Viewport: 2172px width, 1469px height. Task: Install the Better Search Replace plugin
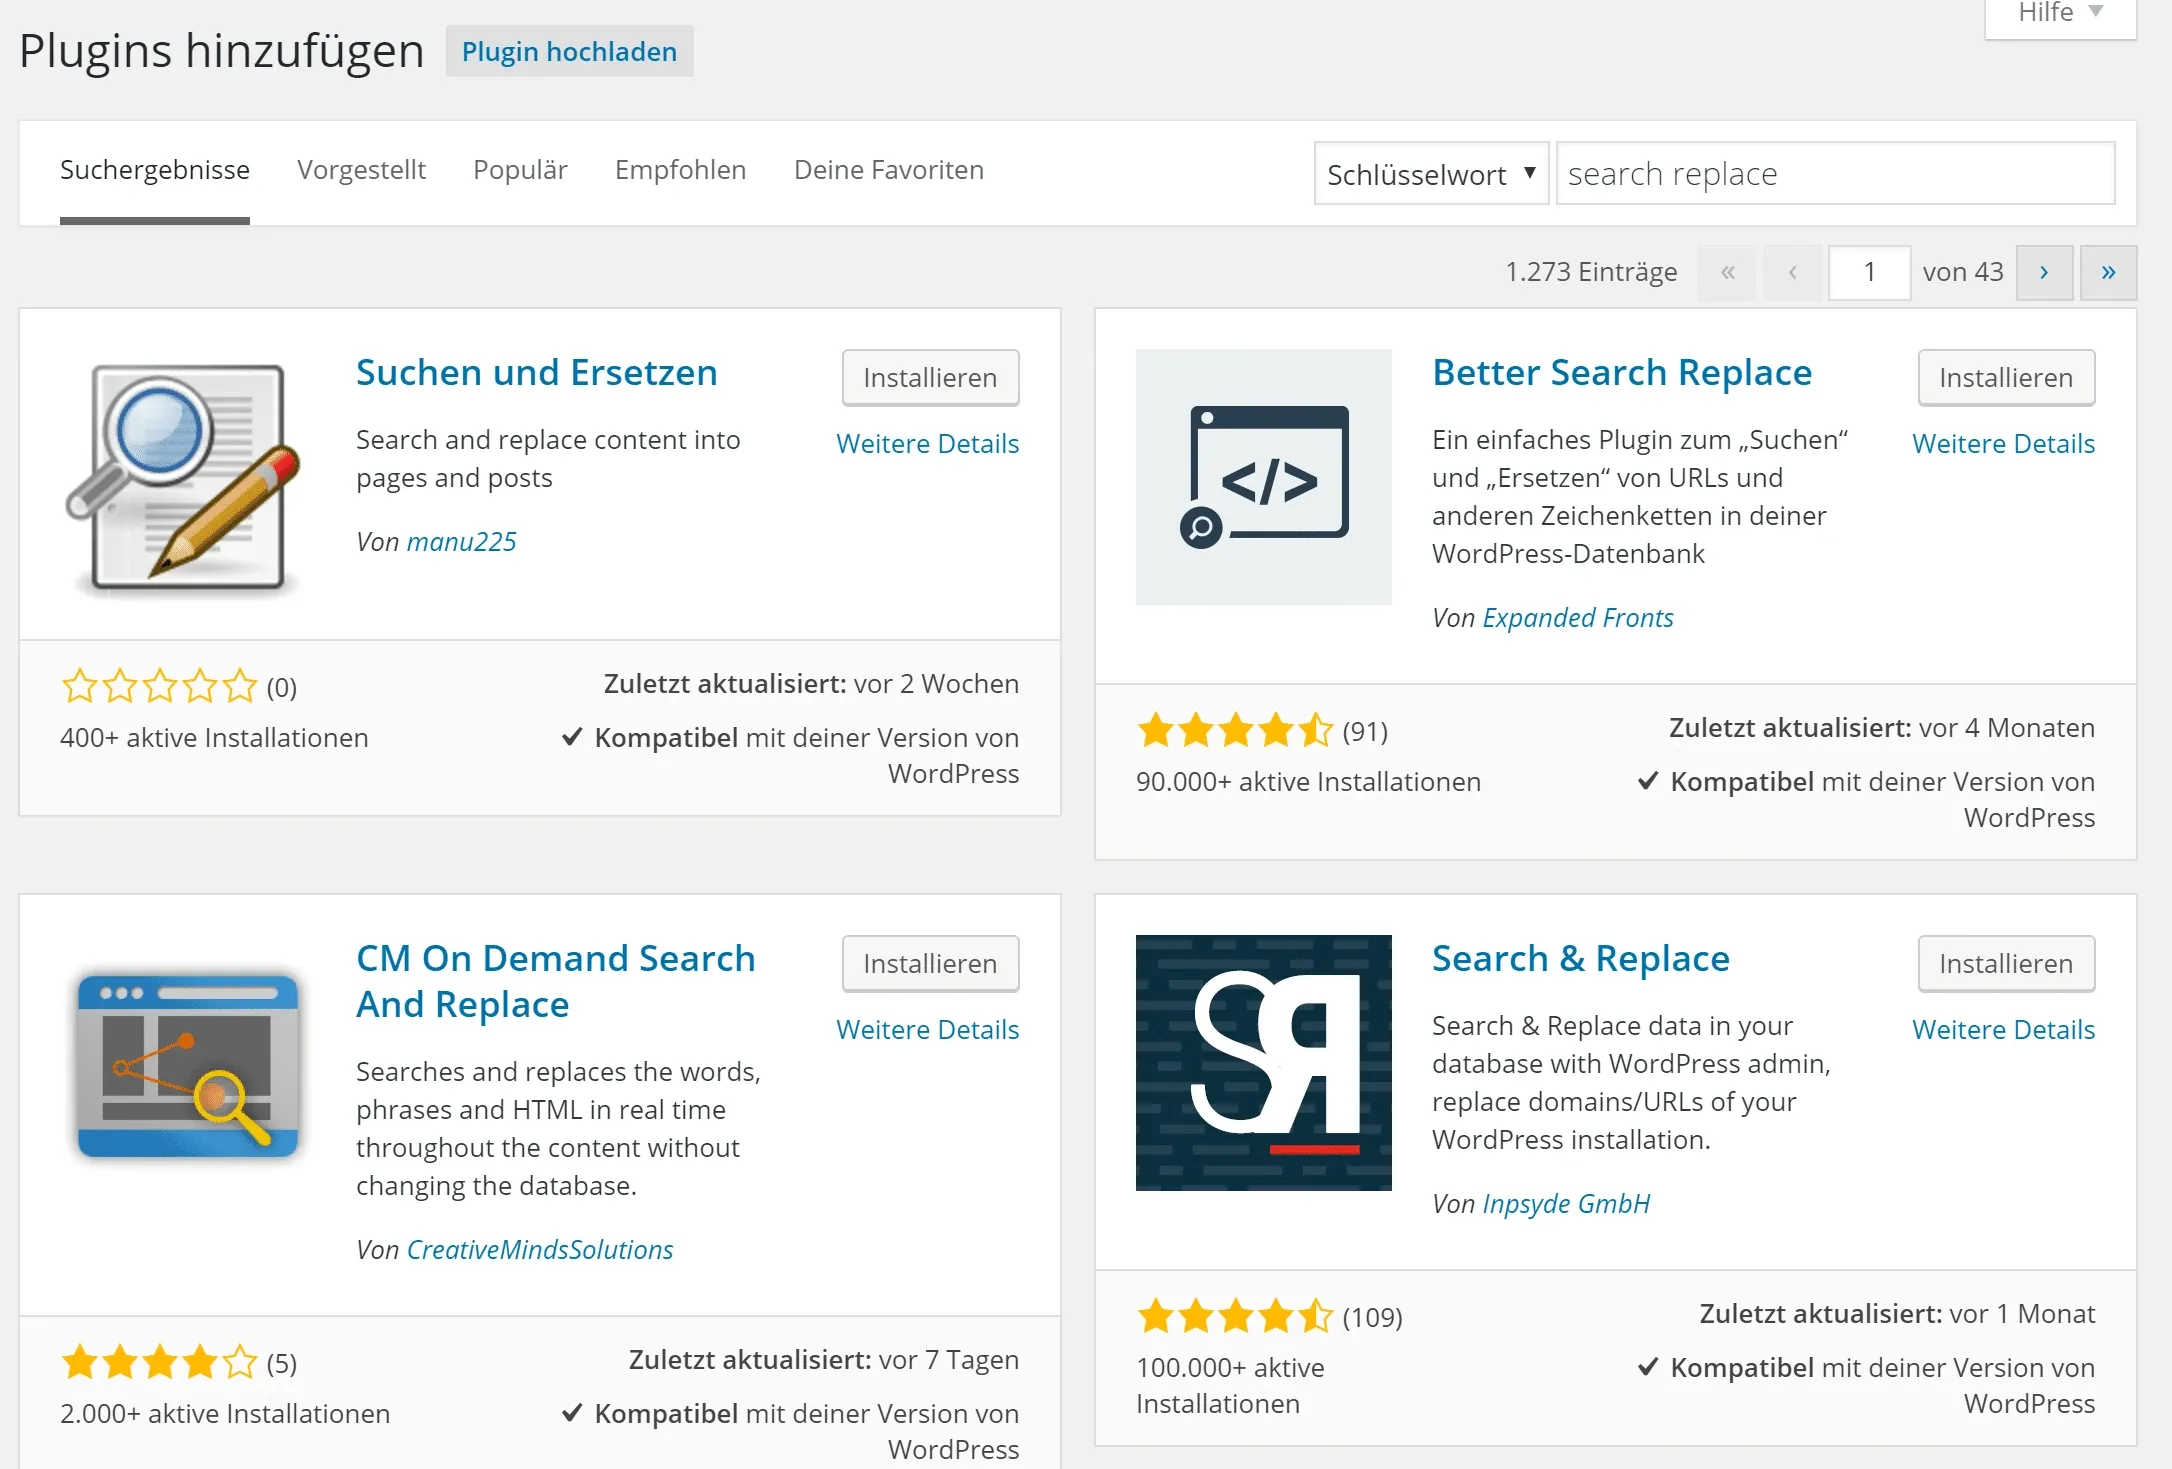[x=2006, y=378]
